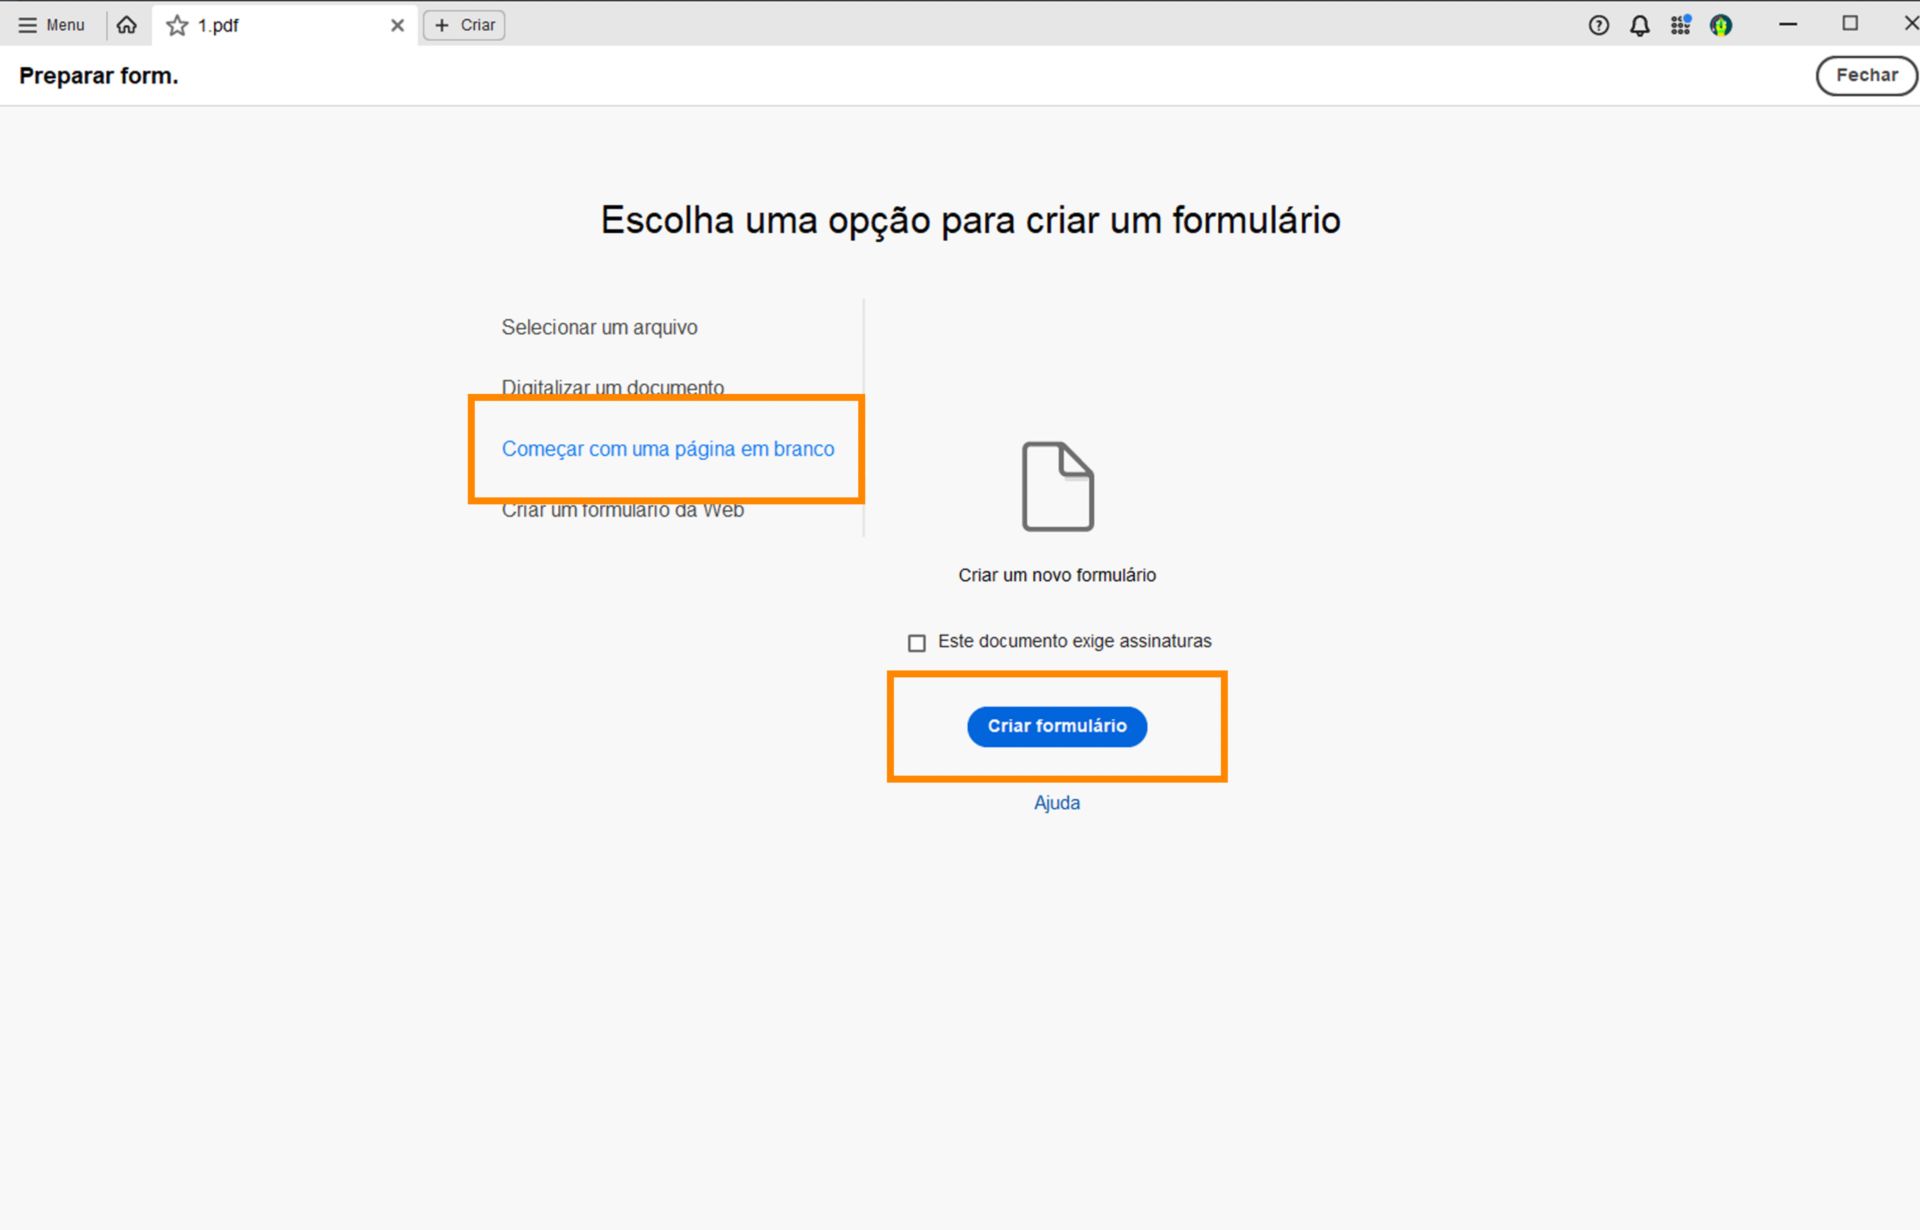
Task: Select 'Começar com uma página em branco'
Action: tap(668, 449)
